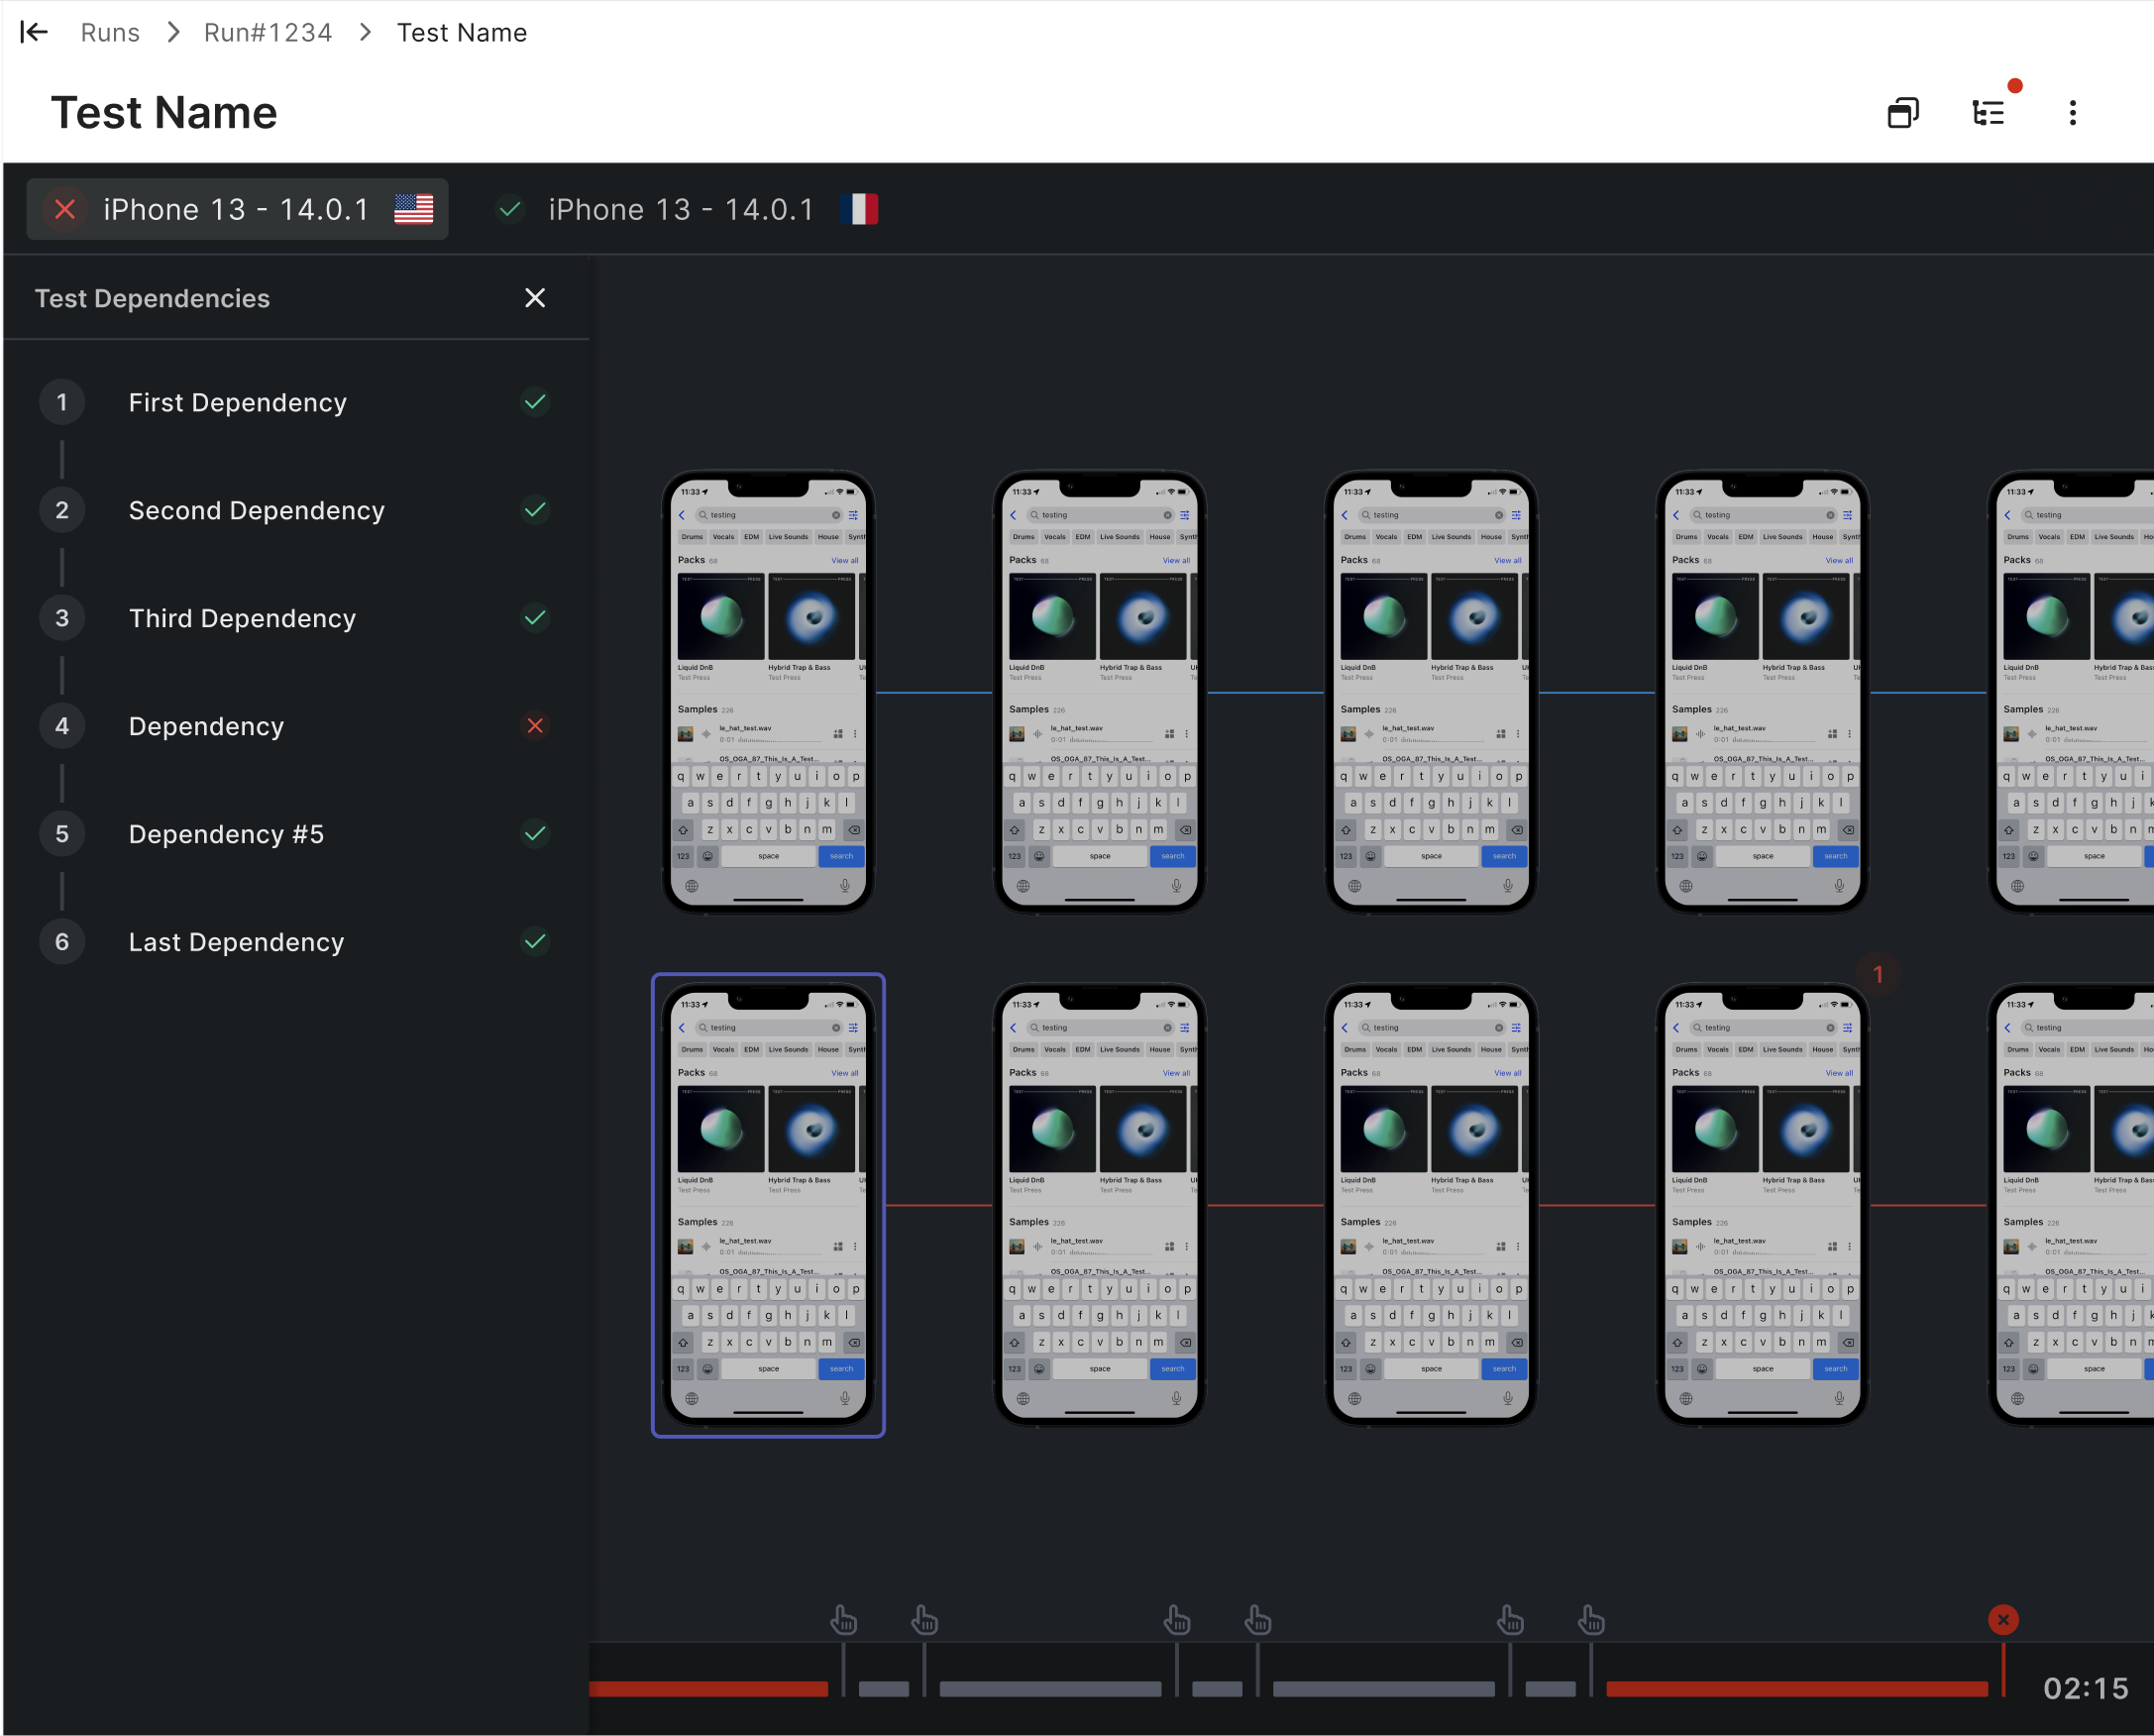Click the France flag icon
This screenshot has width=2154, height=1736.
pyautogui.click(x=859, y=209)
